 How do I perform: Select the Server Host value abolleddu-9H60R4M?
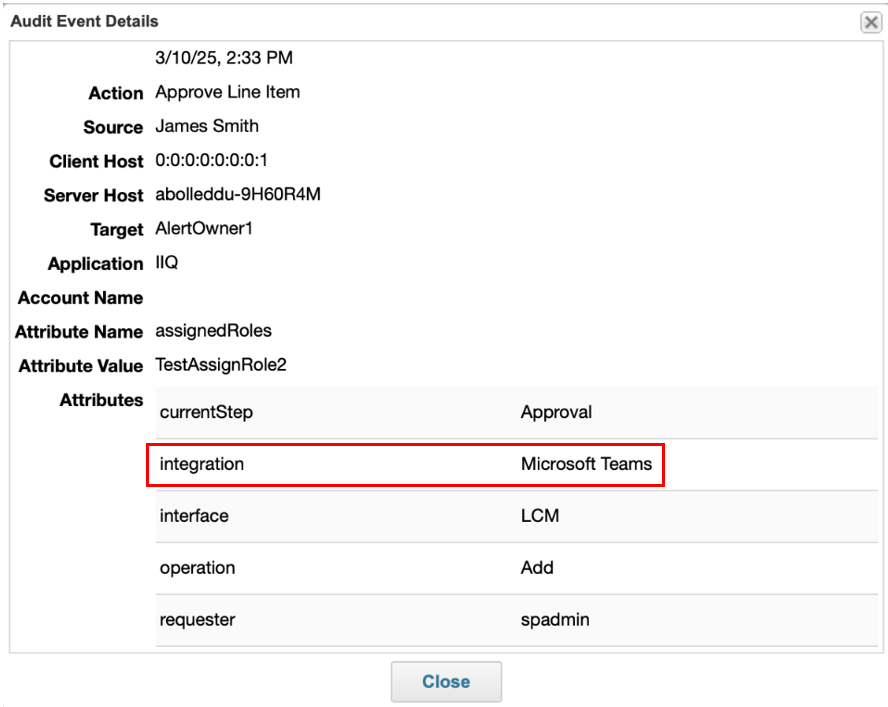[x=237, y=194]
